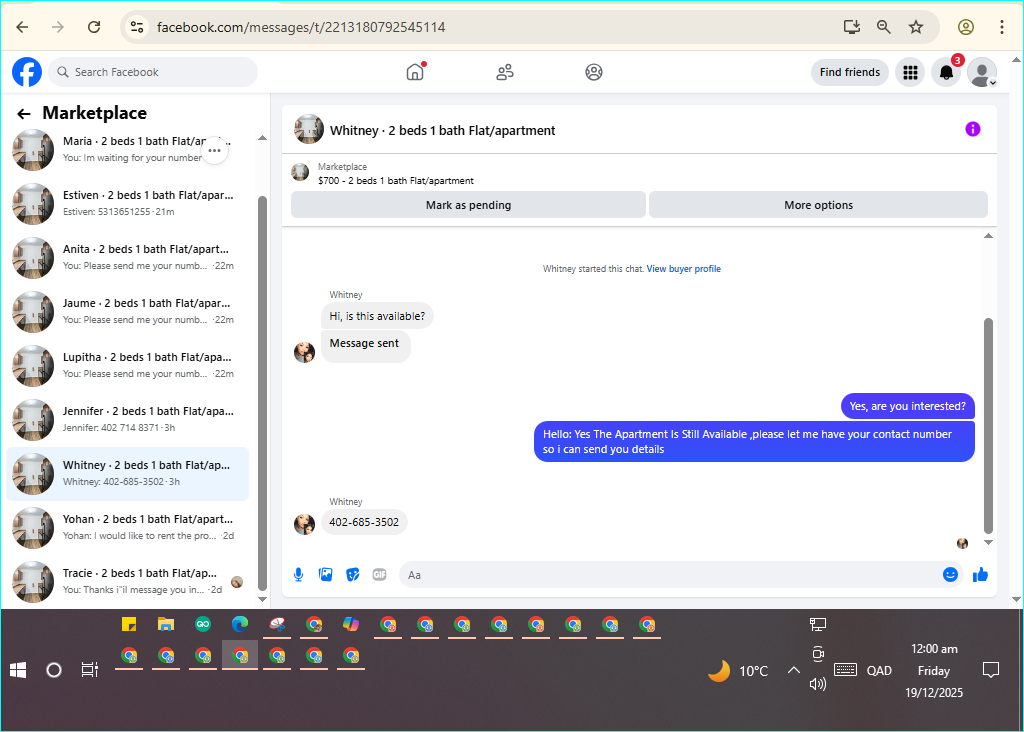Open Copilot from the taskbar
The image size is (1024, 732).
click(x=351, y=624)
